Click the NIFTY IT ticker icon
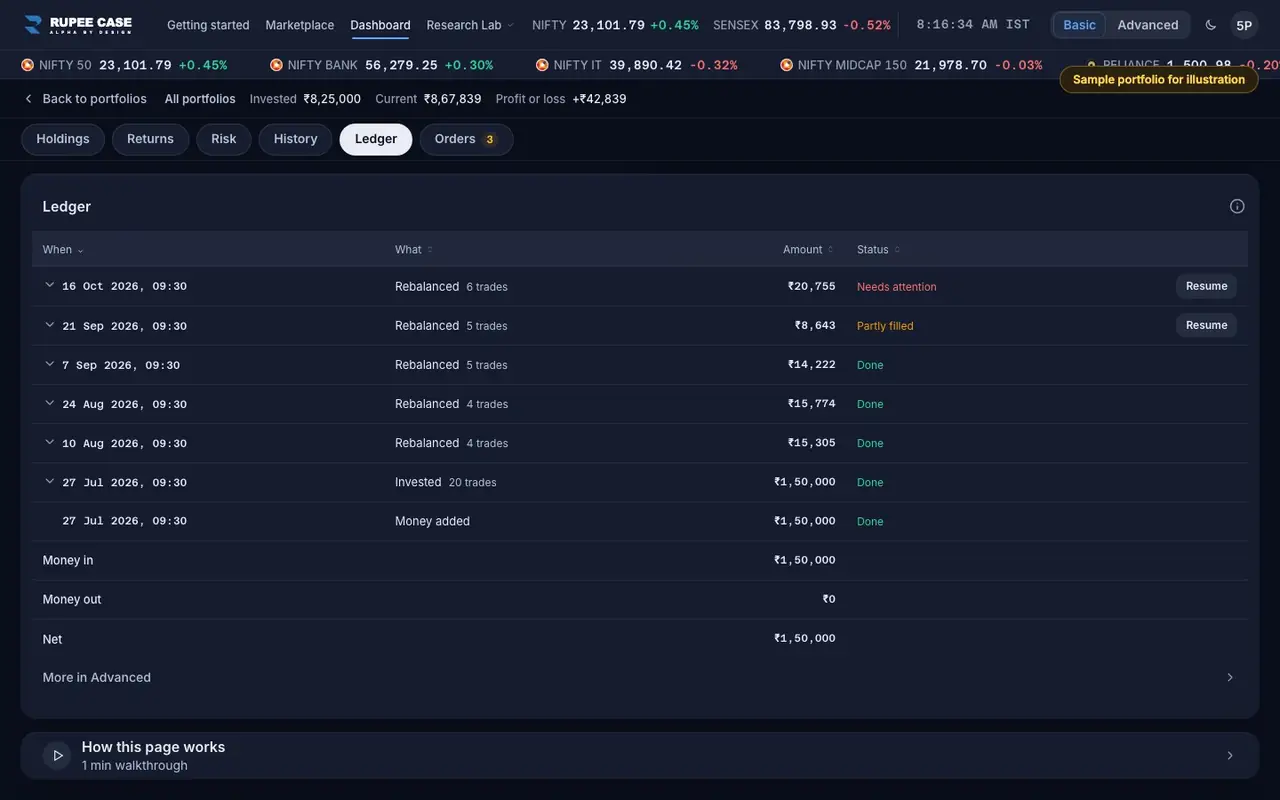1280x800 pixels. click(542, 65)
